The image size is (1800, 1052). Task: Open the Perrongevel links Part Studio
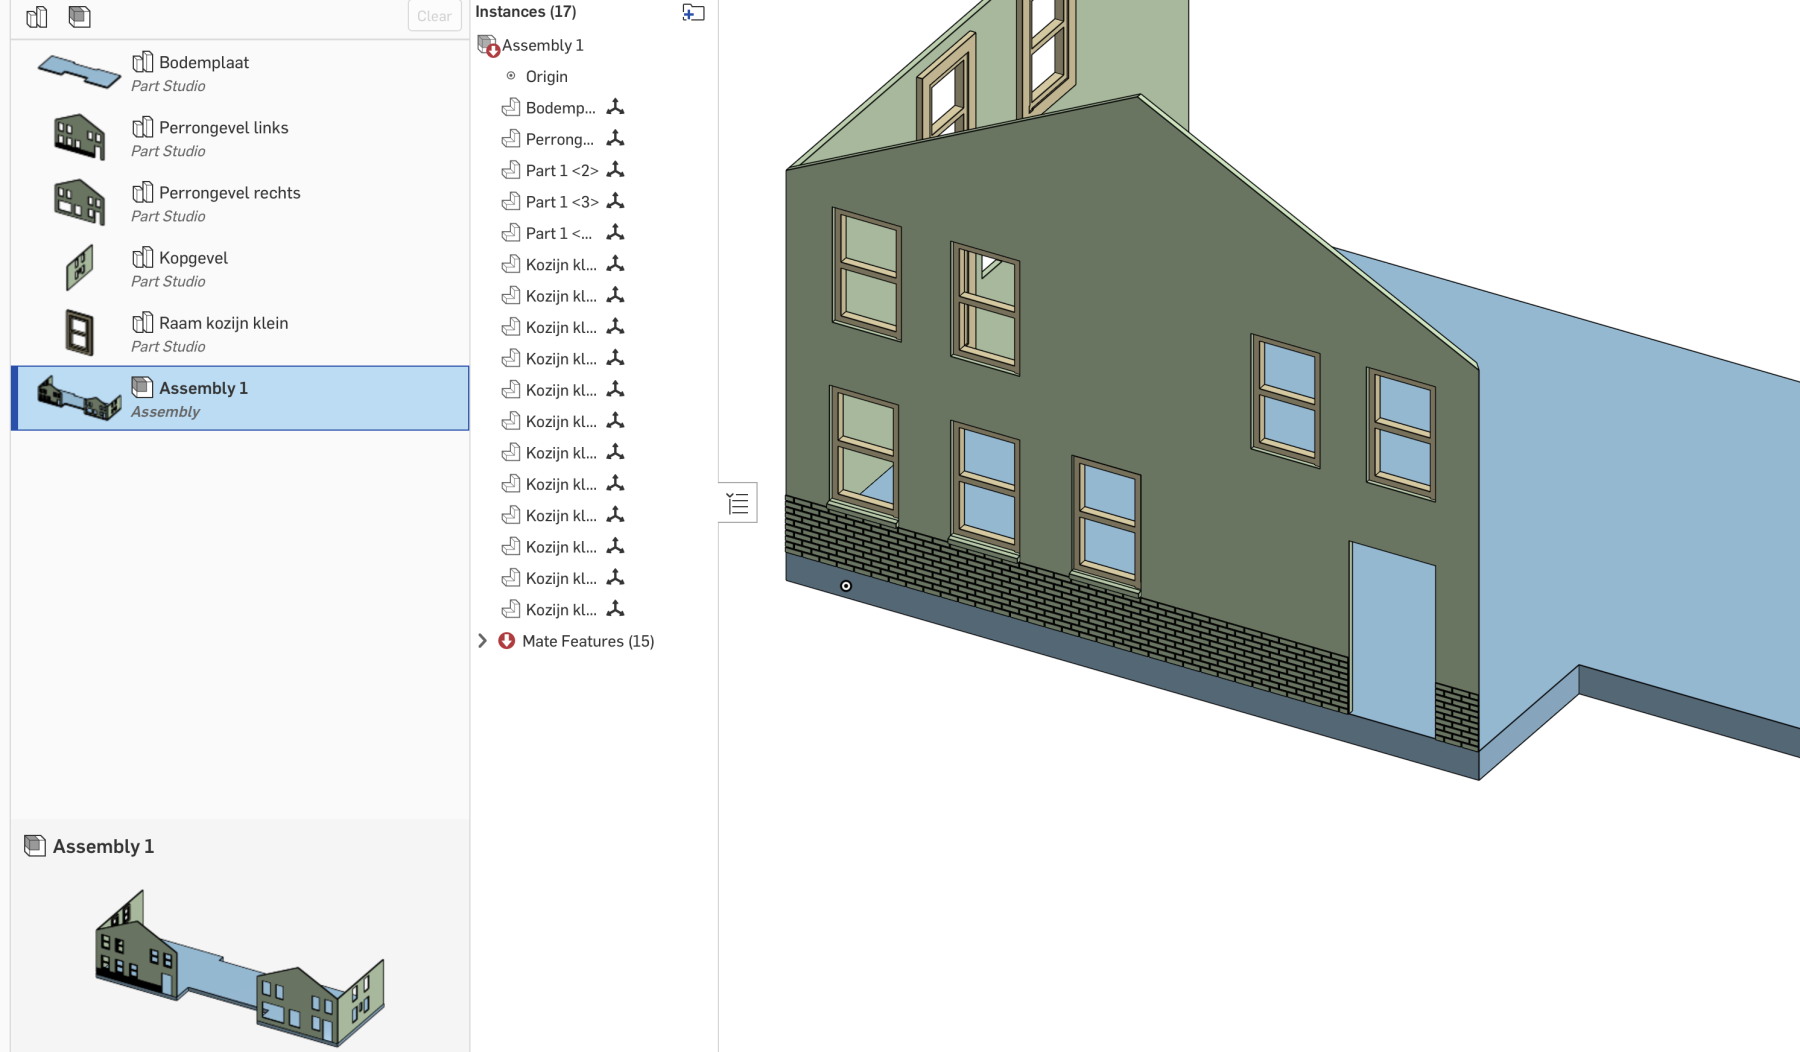coord(223,128)
